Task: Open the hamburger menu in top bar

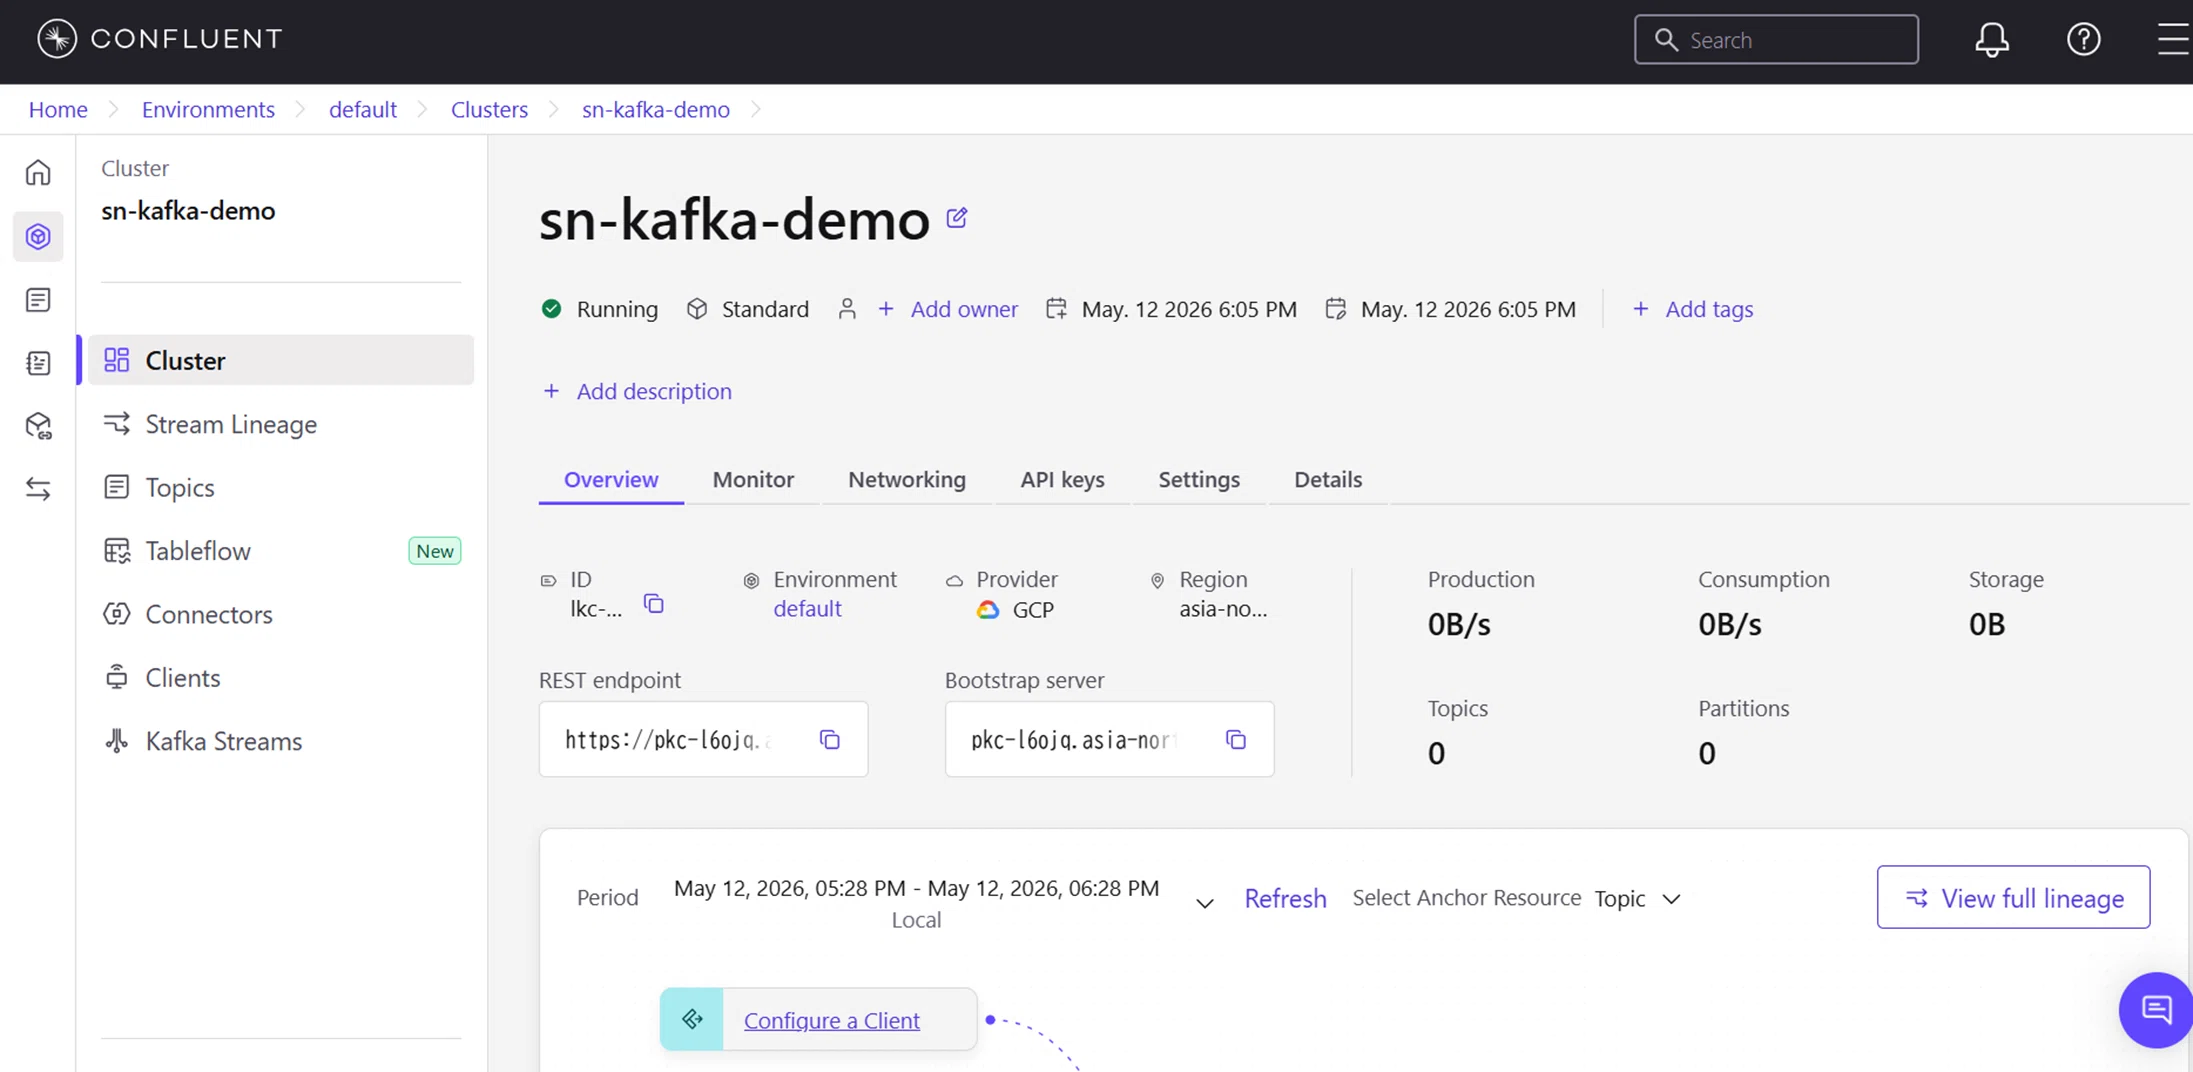Action: point(2173,40)
